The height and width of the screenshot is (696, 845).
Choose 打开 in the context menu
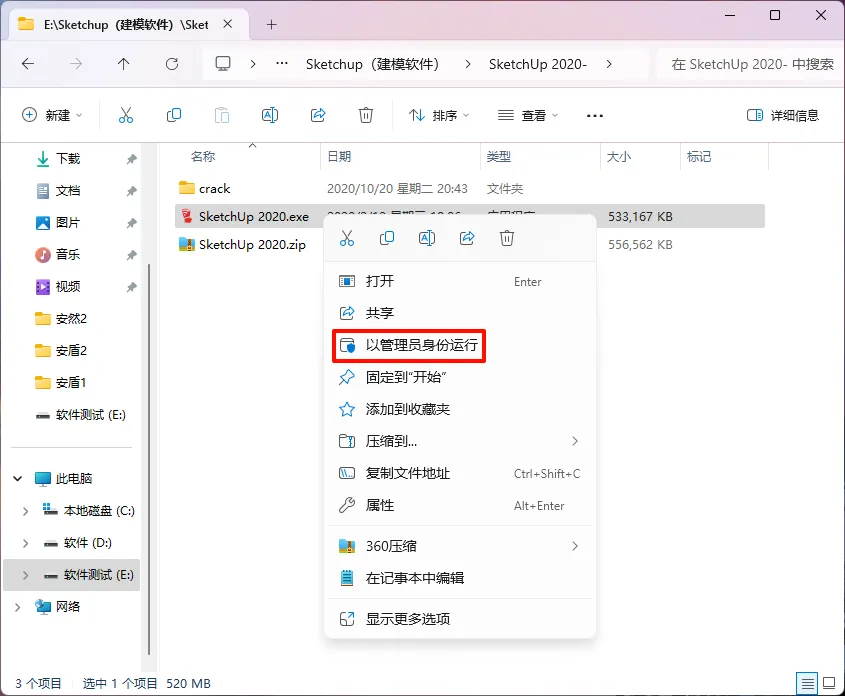tap(460, 281)
